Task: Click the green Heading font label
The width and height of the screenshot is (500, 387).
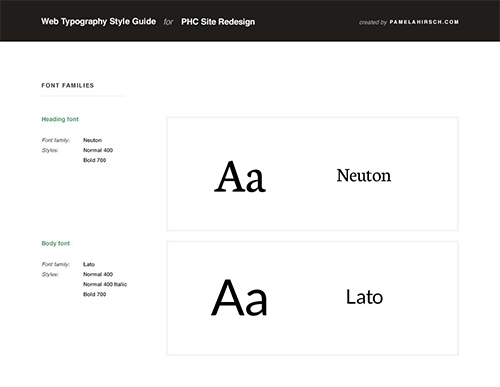Action: tap(60, 119)
